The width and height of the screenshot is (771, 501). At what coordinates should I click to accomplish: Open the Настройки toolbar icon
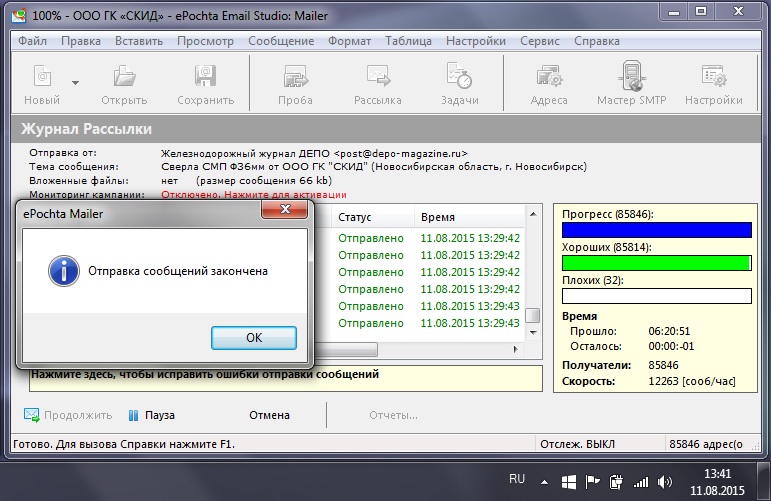click(713, 76)
